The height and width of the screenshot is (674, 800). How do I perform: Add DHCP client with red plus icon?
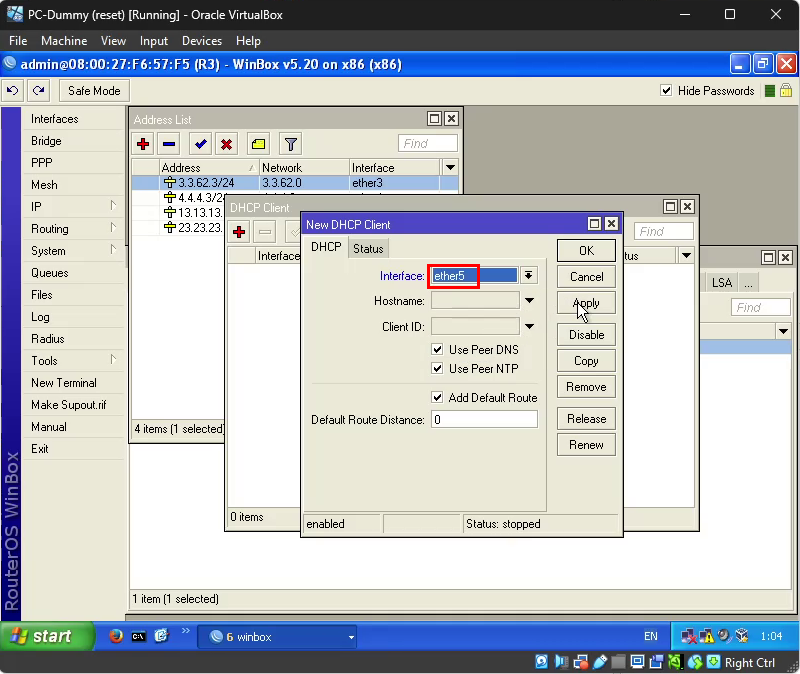point(239,232)
